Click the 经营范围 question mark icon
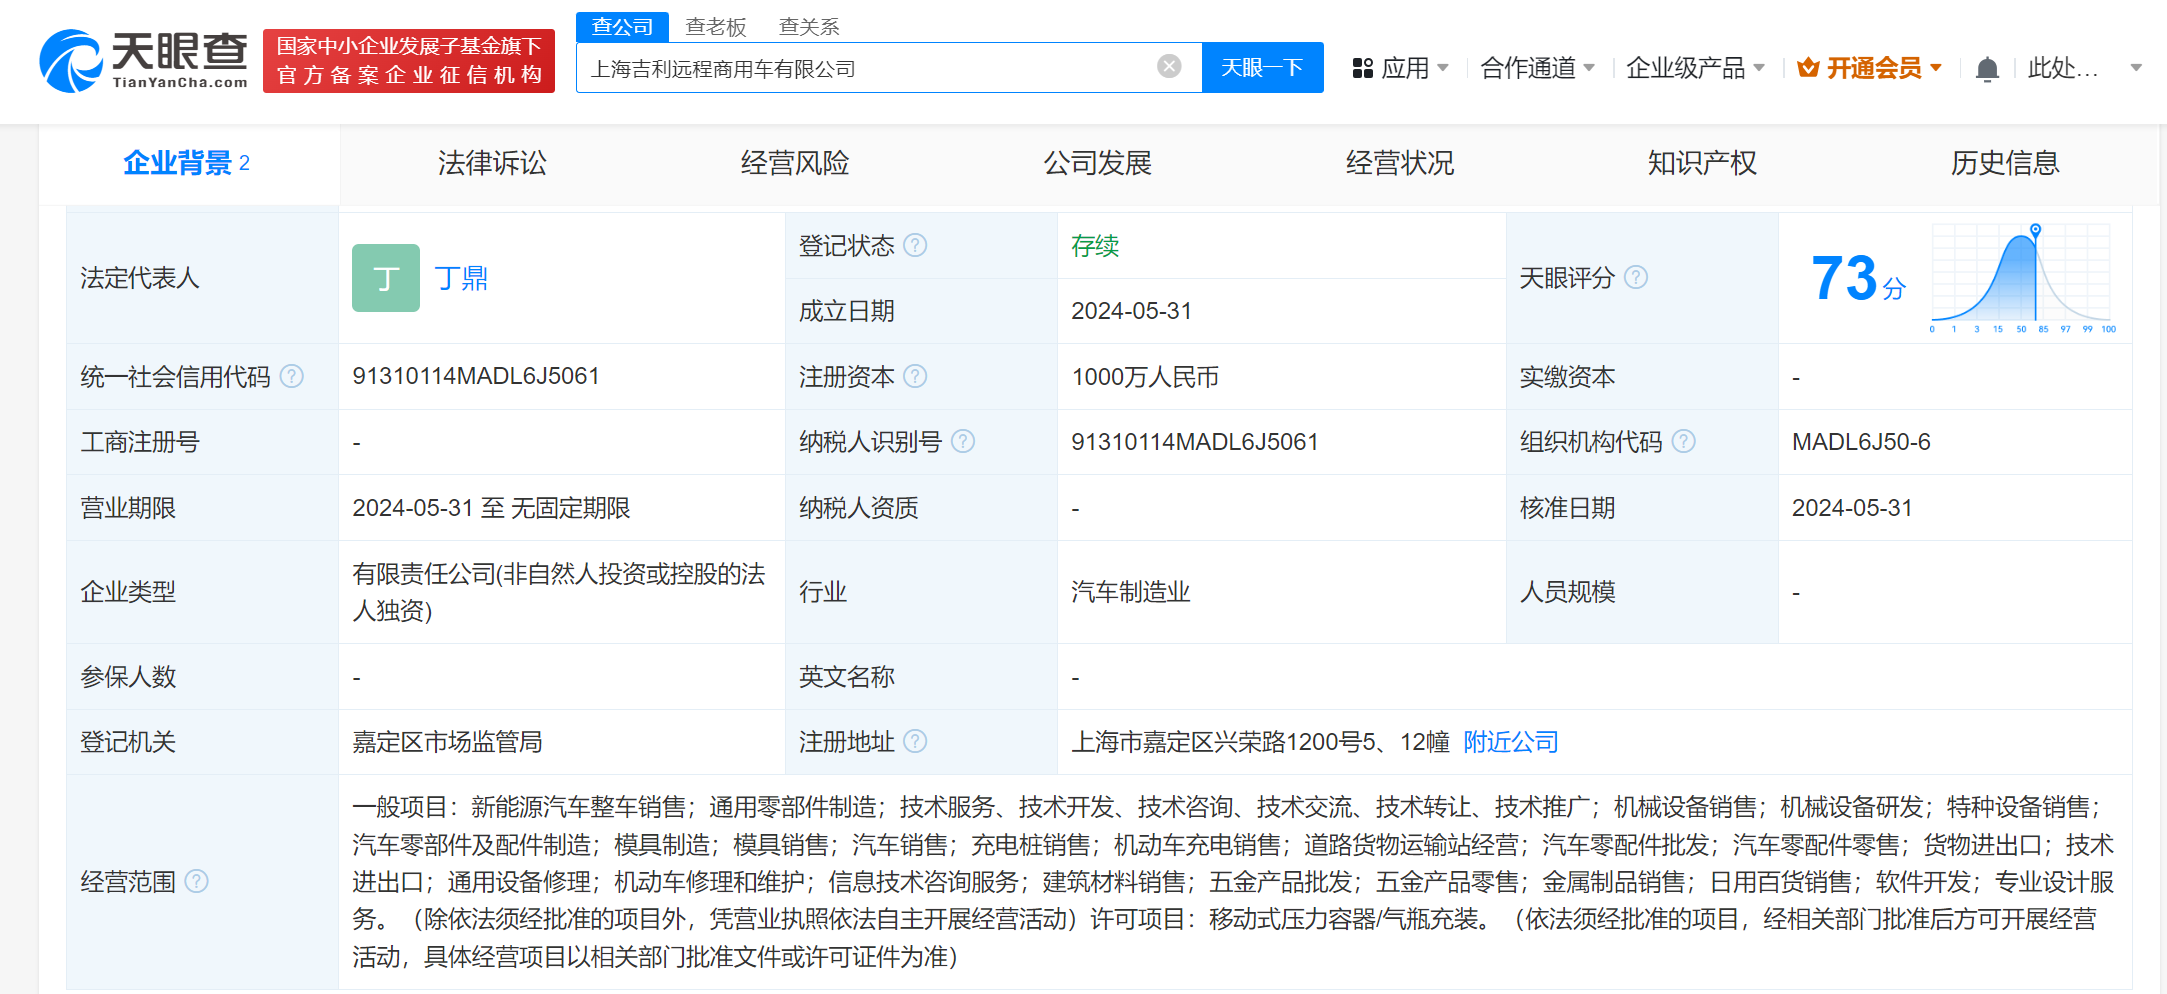Image resolution: width=2167 pixels, height=994 pixels. (198, 882)
